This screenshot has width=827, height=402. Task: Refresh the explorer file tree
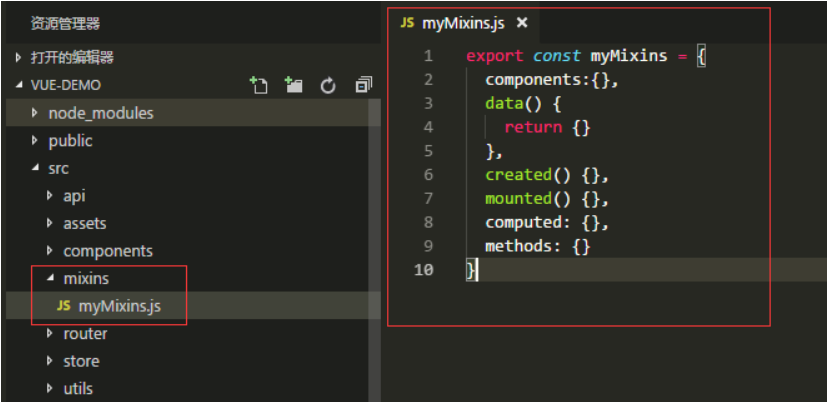tap(327, 86)
